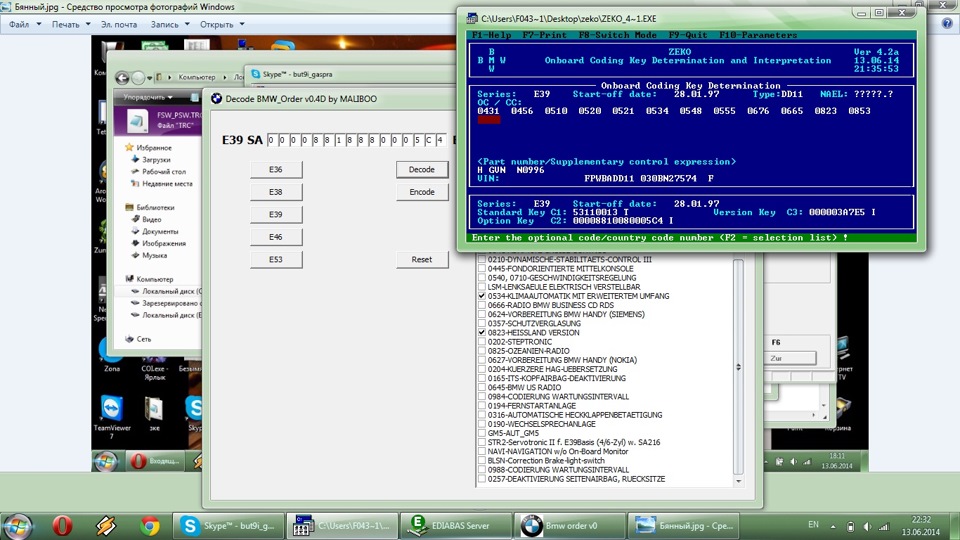The height and width of the screenshot is (540, 960).
Task: Click the SA digit box containing C
Action: 429,140
